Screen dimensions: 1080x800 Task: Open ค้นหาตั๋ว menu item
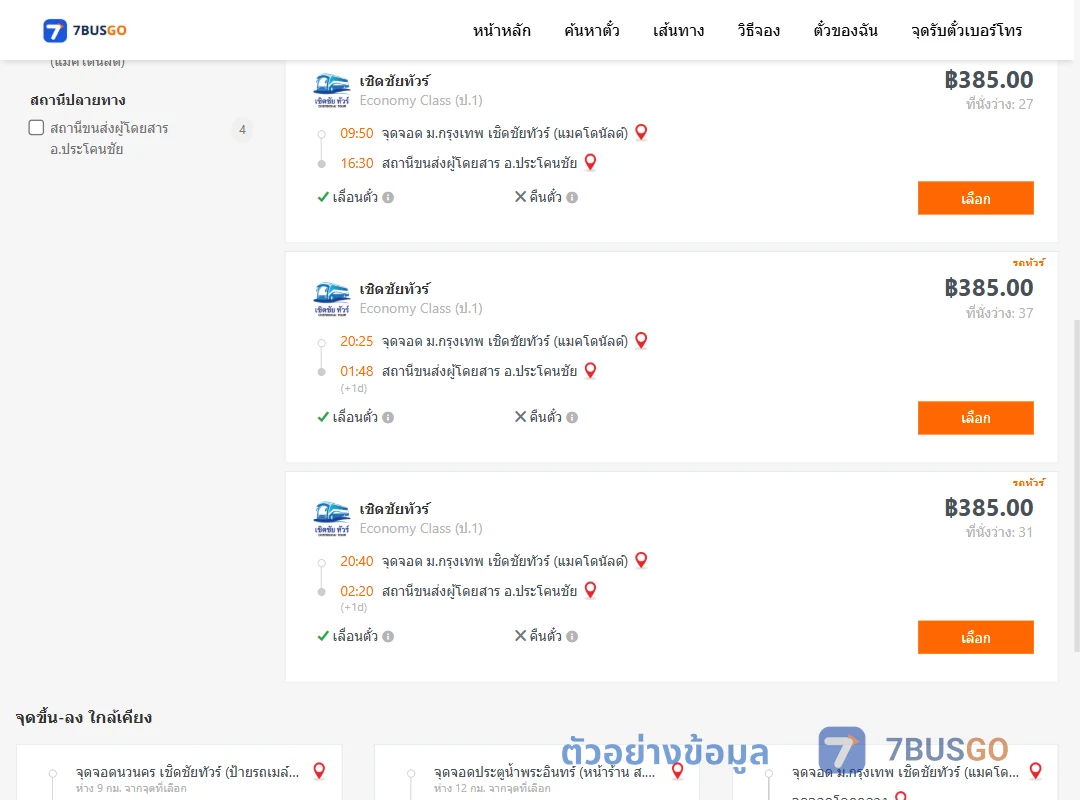pyautogui.click(x=592, y=30)
